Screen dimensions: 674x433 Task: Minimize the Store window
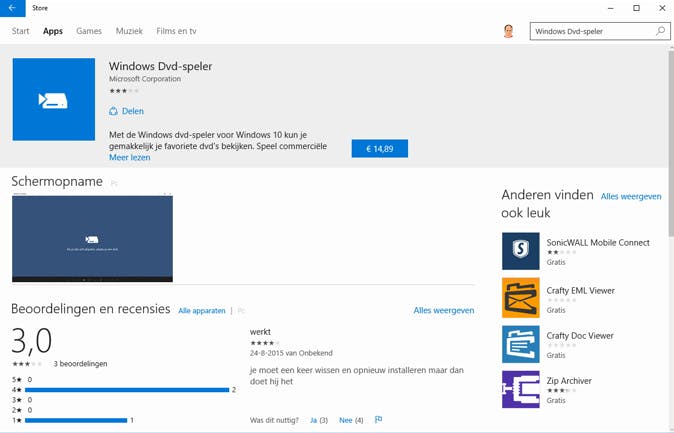(x=611, y=8)
